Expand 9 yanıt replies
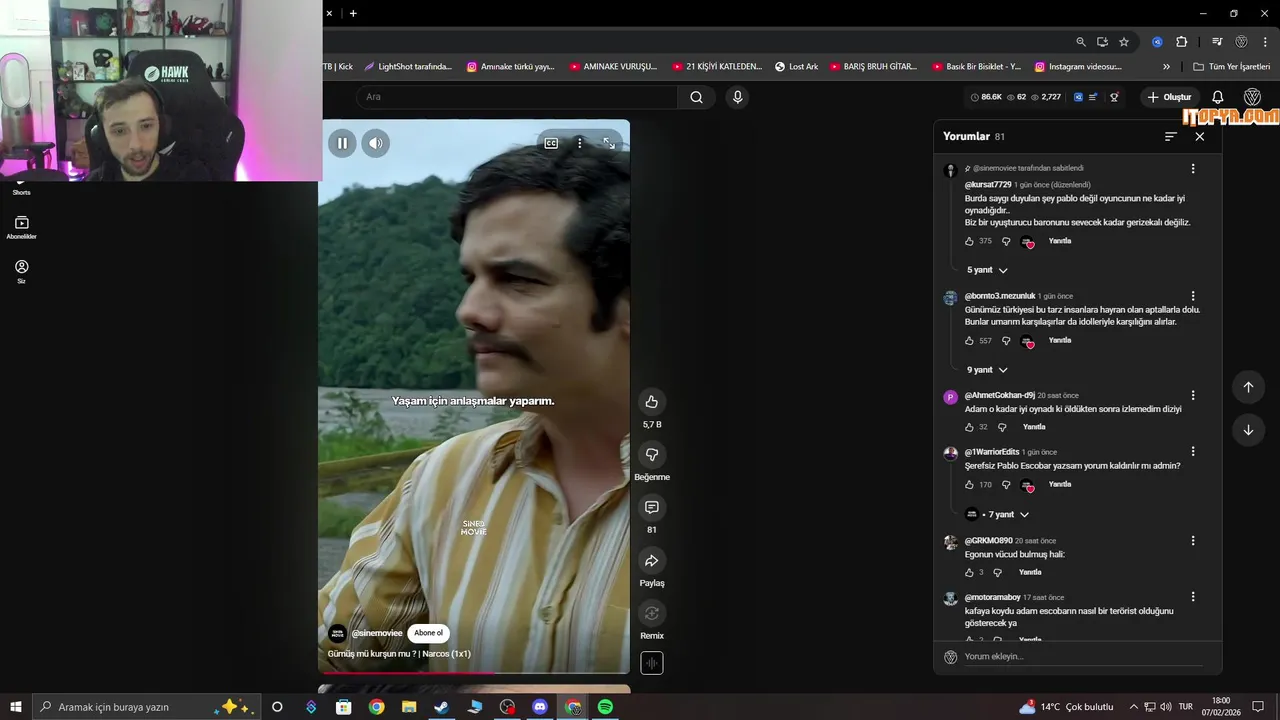 click(x=987, y=370)
